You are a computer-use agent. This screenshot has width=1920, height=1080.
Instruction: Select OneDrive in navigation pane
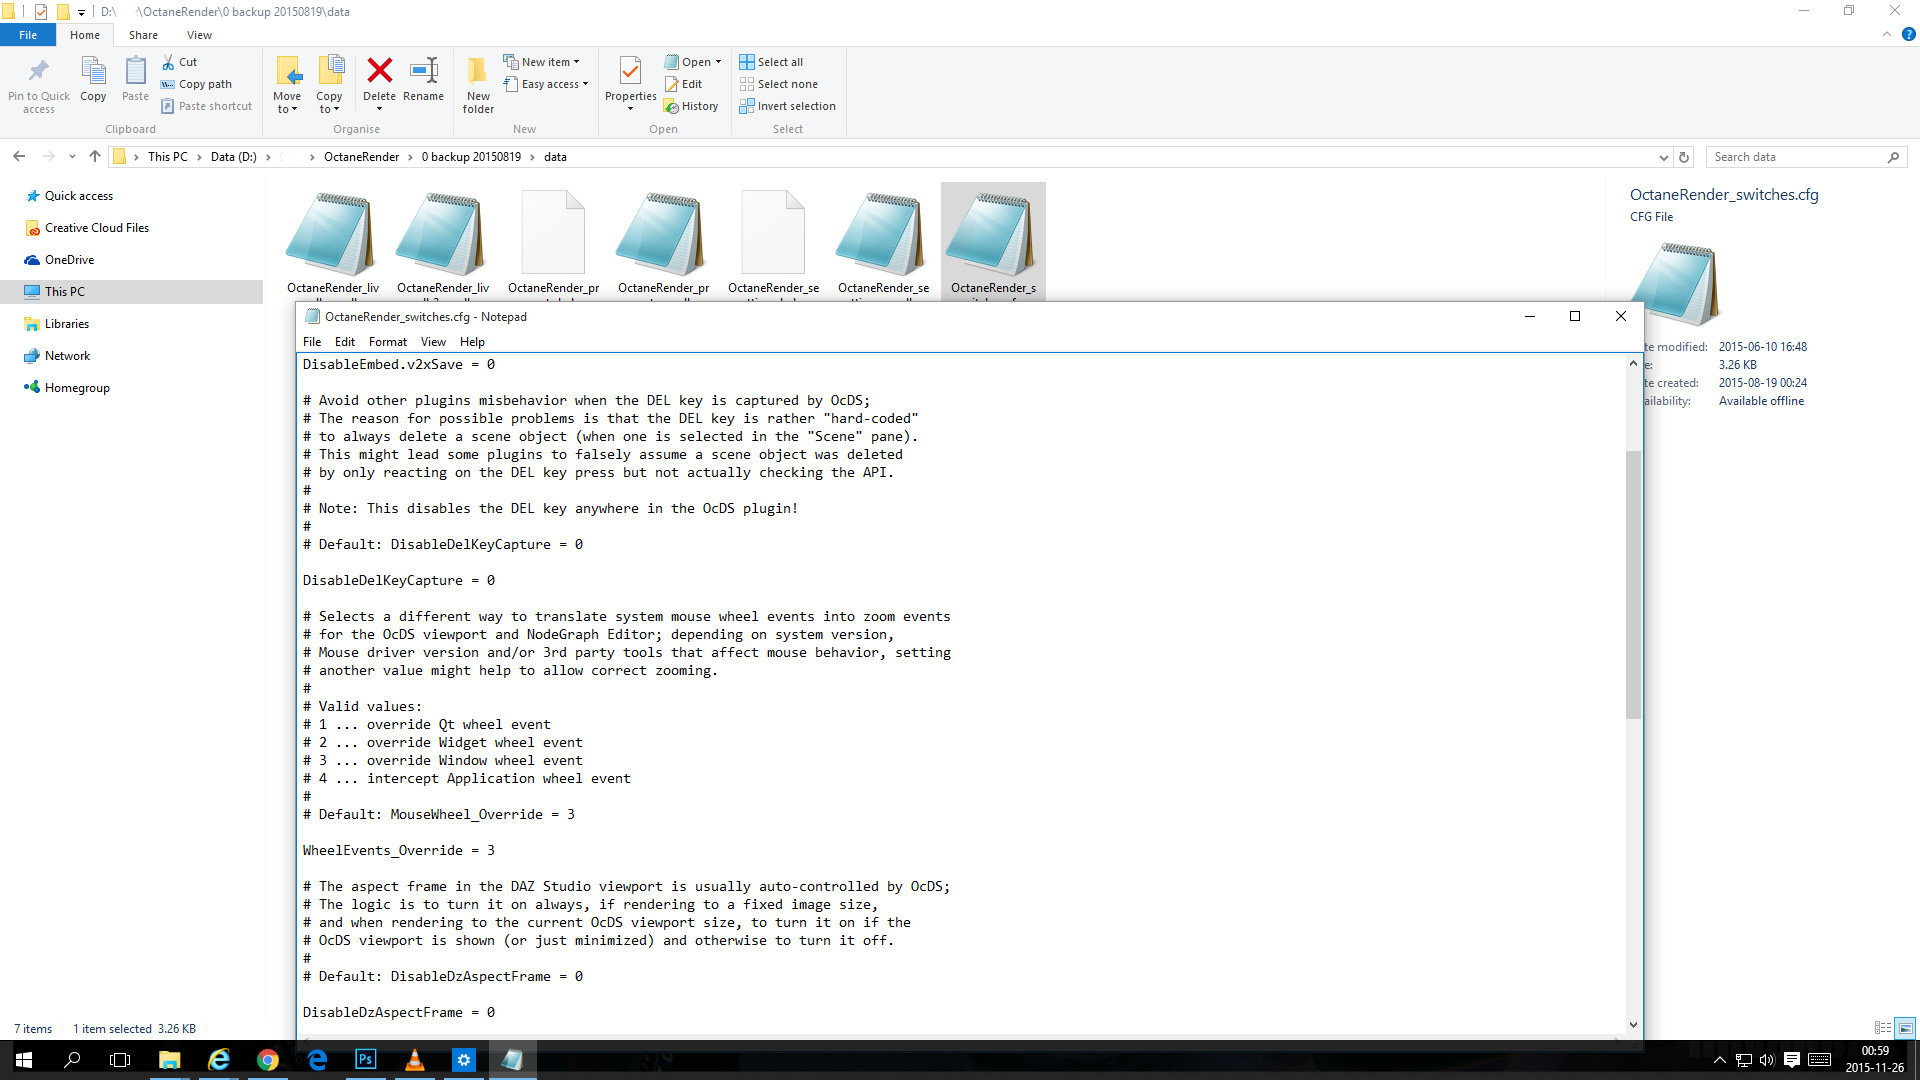69,260
